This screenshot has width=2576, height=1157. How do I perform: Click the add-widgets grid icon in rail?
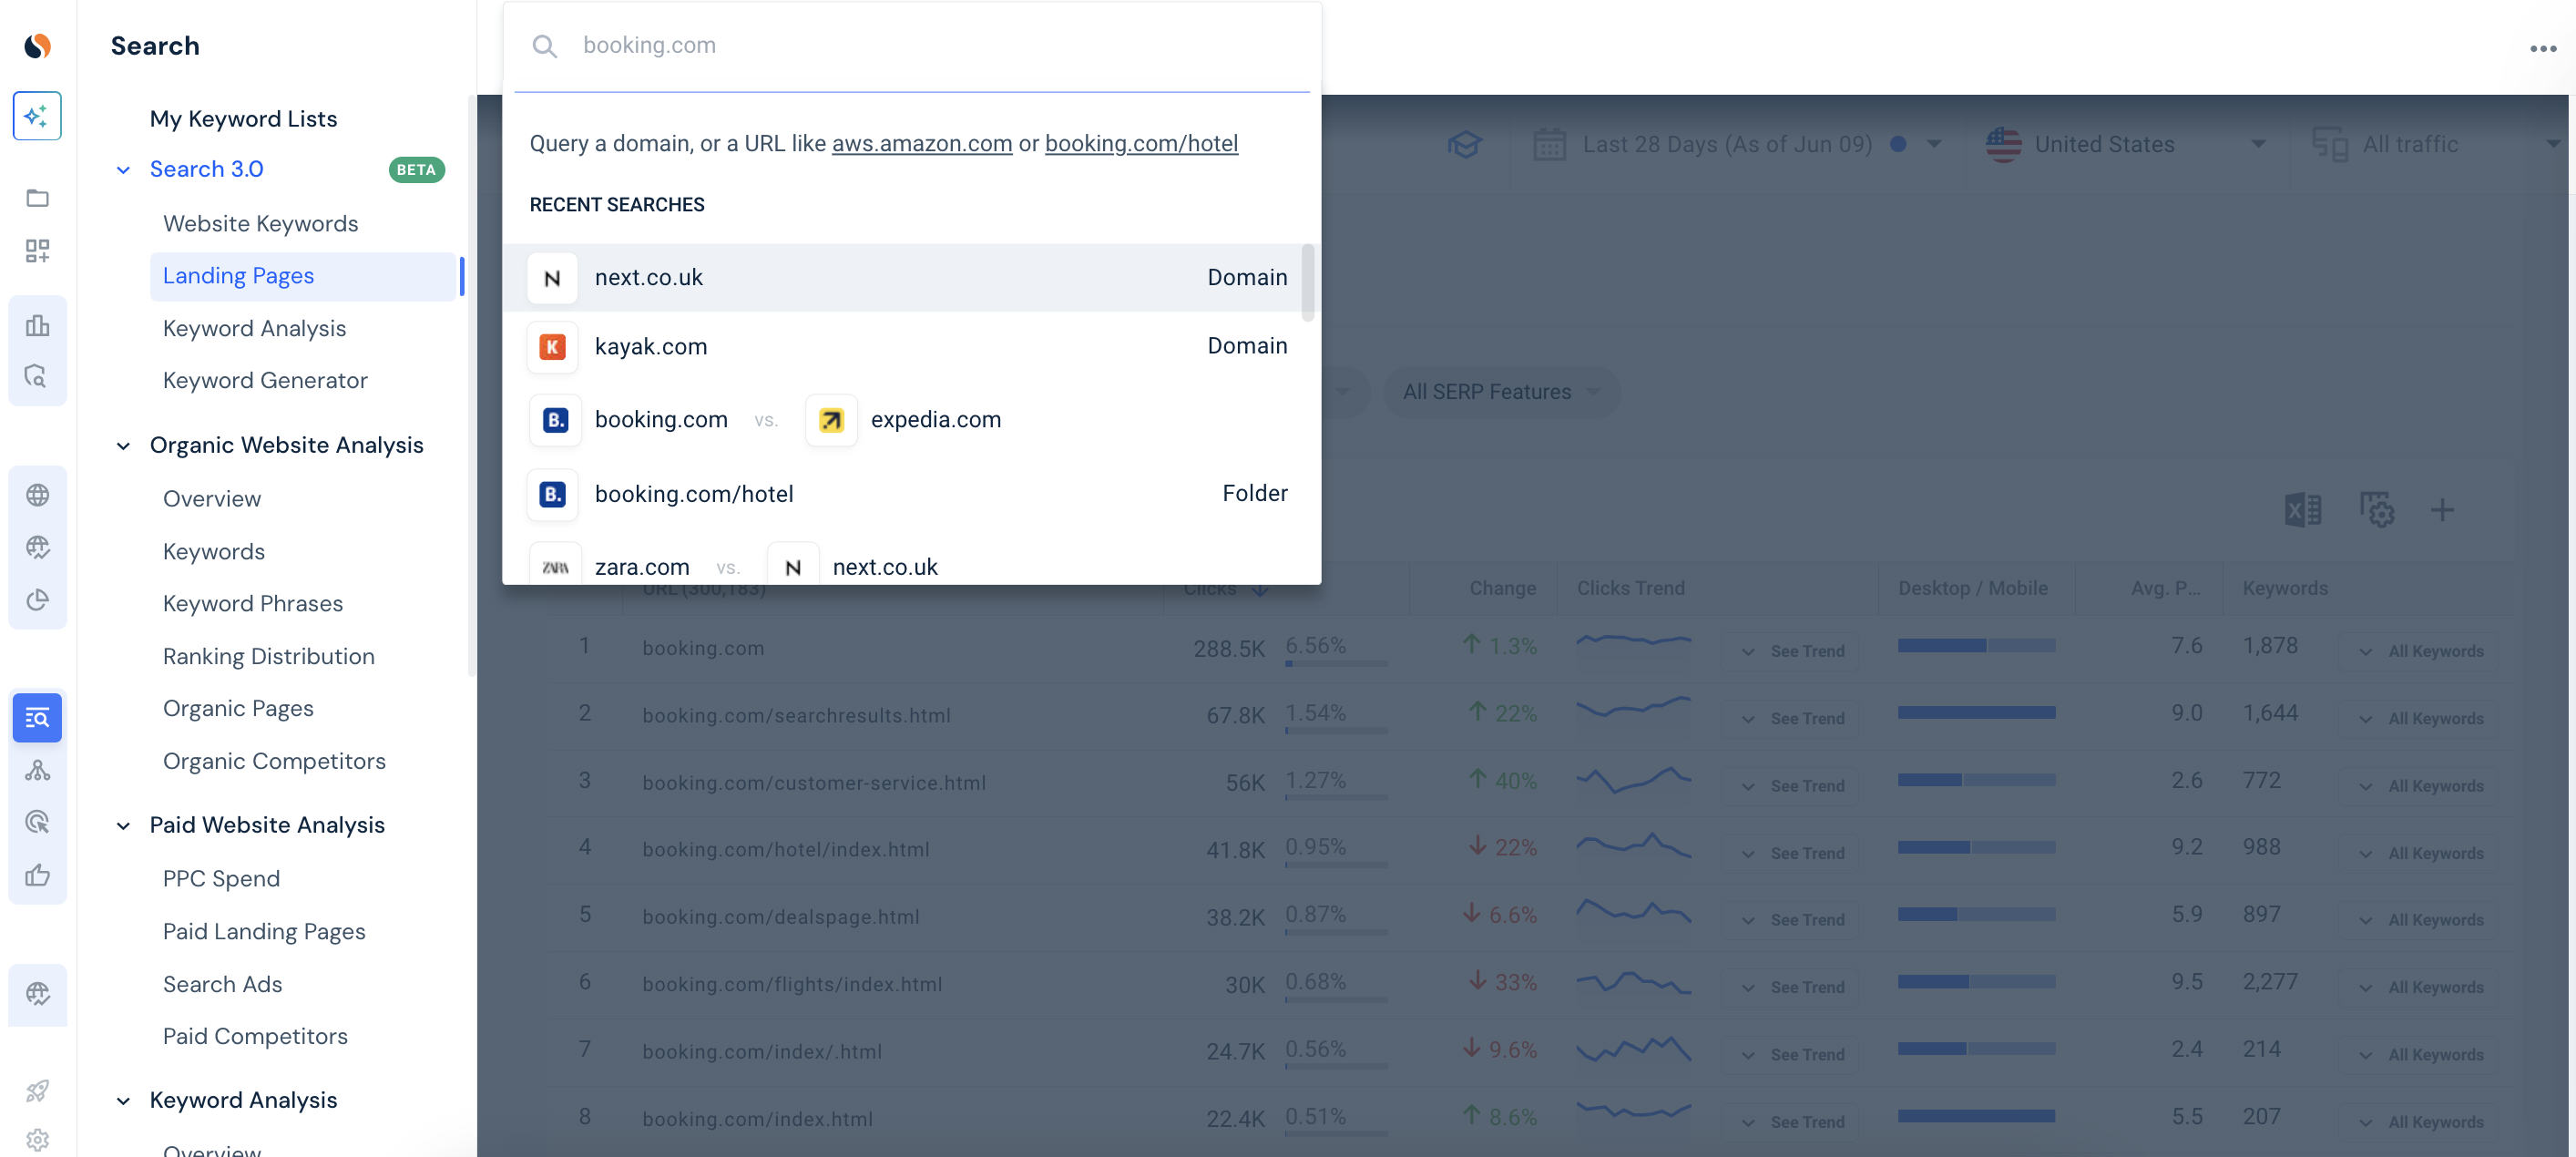37,250
